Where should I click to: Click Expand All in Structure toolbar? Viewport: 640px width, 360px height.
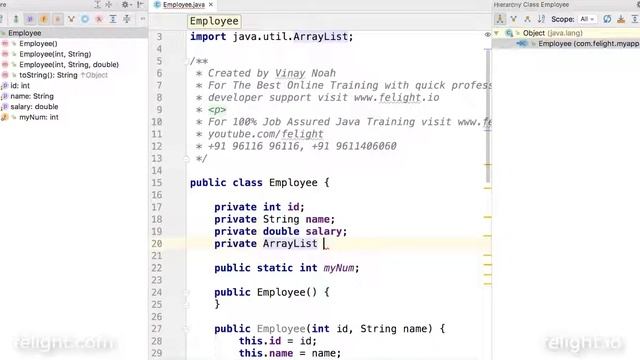[113, 19]
